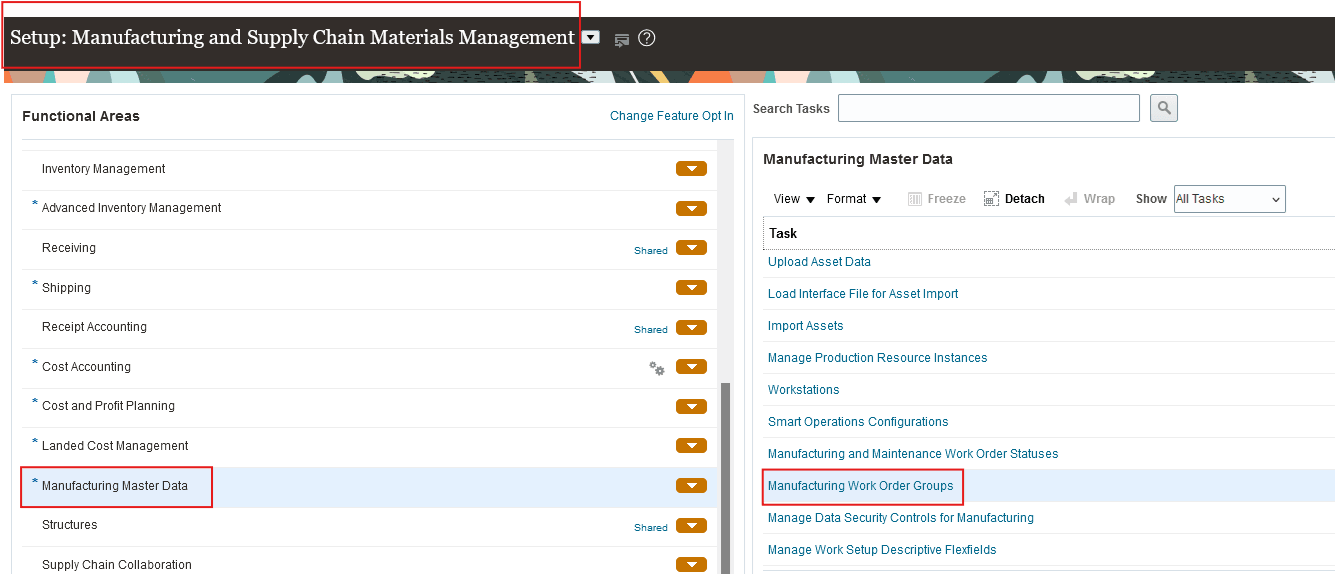Open the Manufacturing Work Order Groups task
1335x574 pixels.
coord(860,486)
